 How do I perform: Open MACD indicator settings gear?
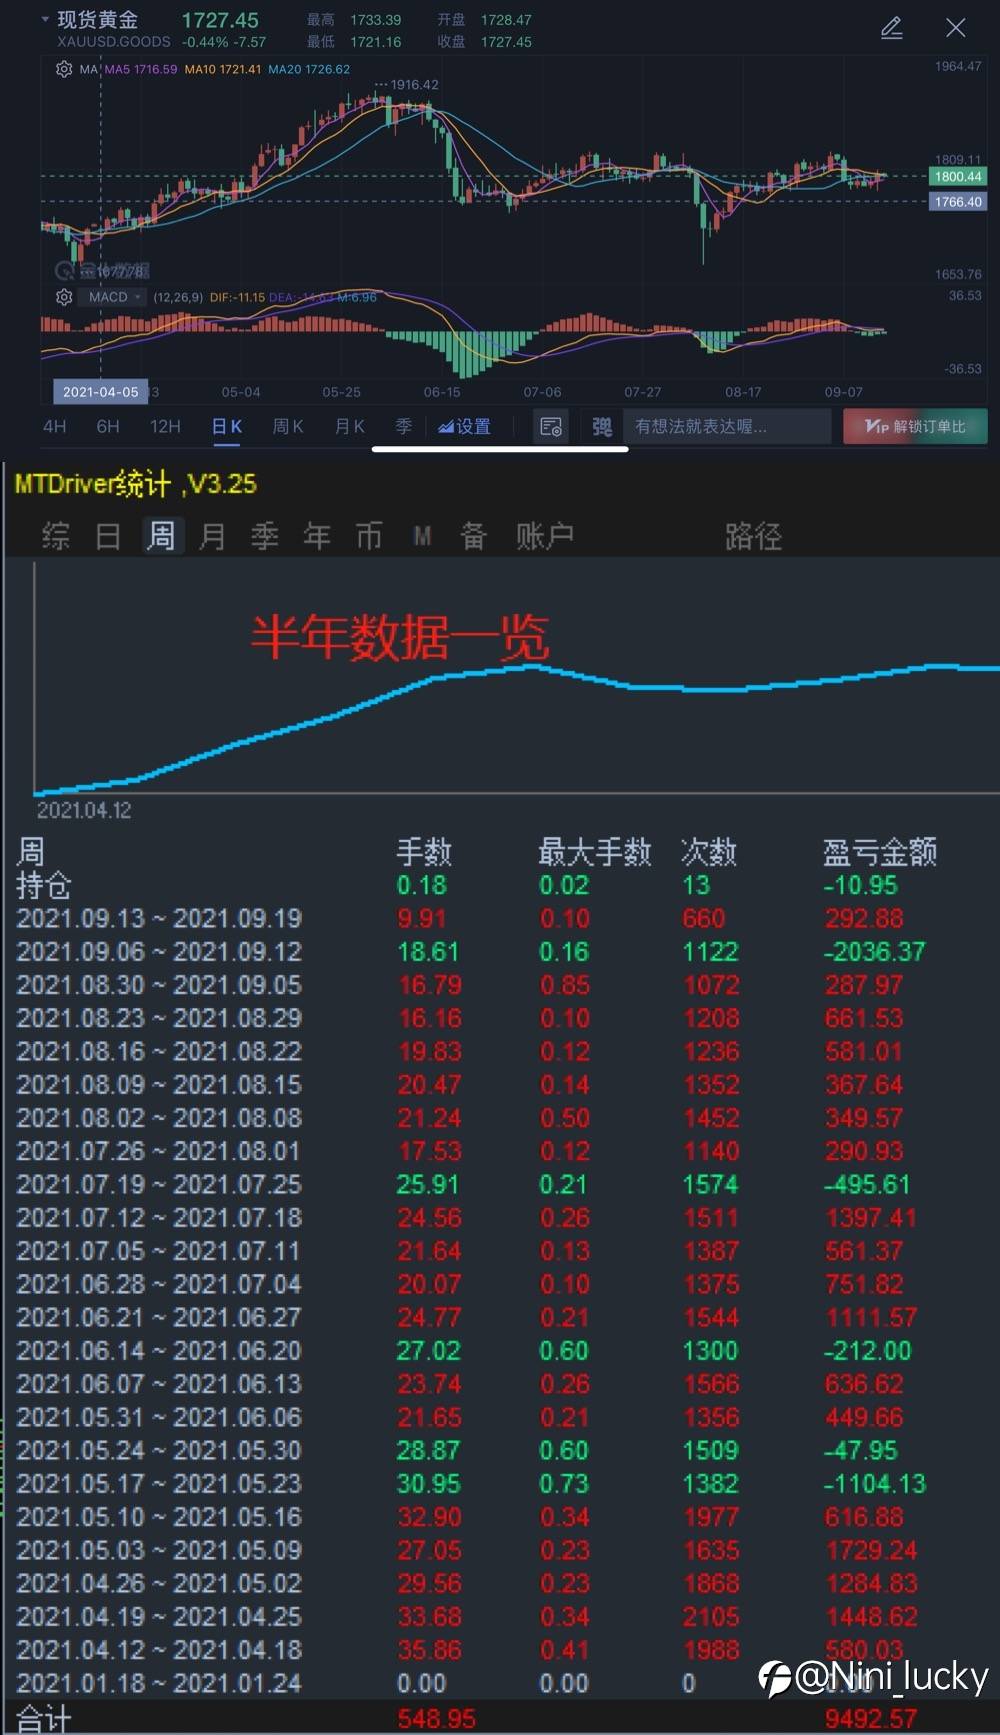pyautogui.click(x=64, y=297)
